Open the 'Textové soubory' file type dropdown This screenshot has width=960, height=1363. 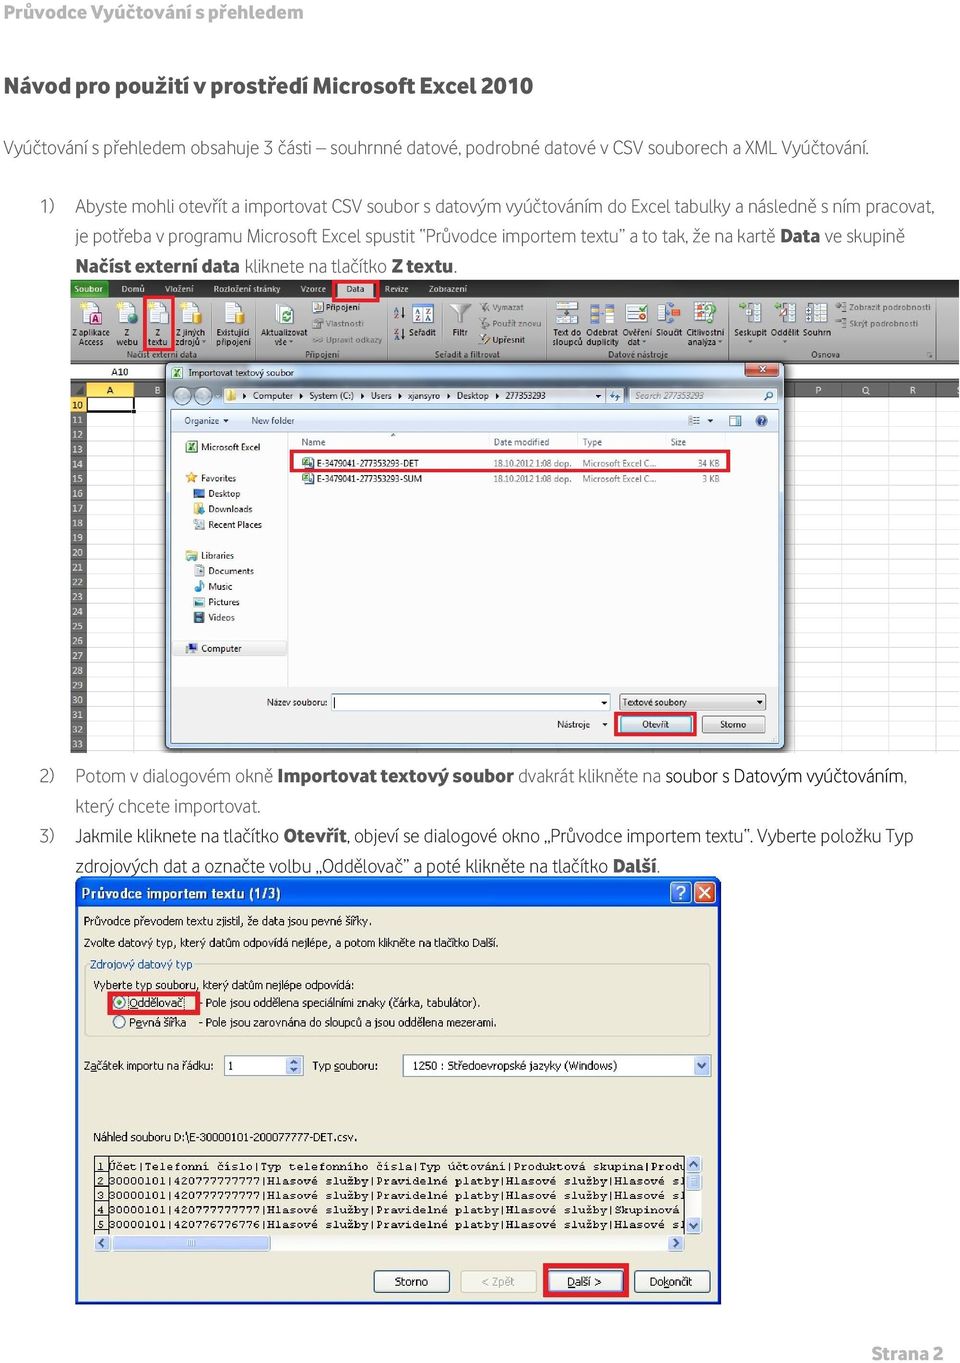coord(692,702)
